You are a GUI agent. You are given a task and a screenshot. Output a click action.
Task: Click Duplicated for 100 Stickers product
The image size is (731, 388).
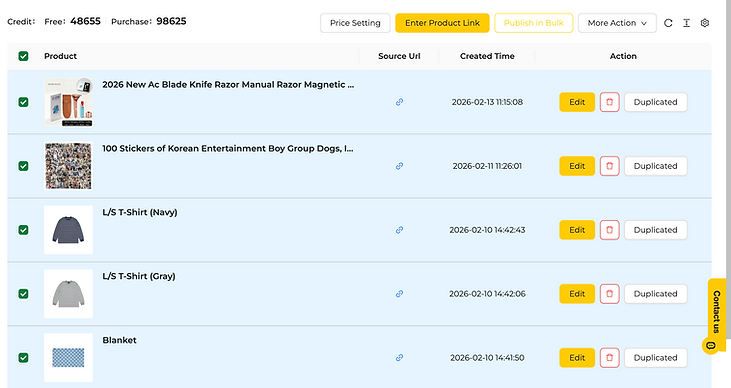click(x=655, y=166)
